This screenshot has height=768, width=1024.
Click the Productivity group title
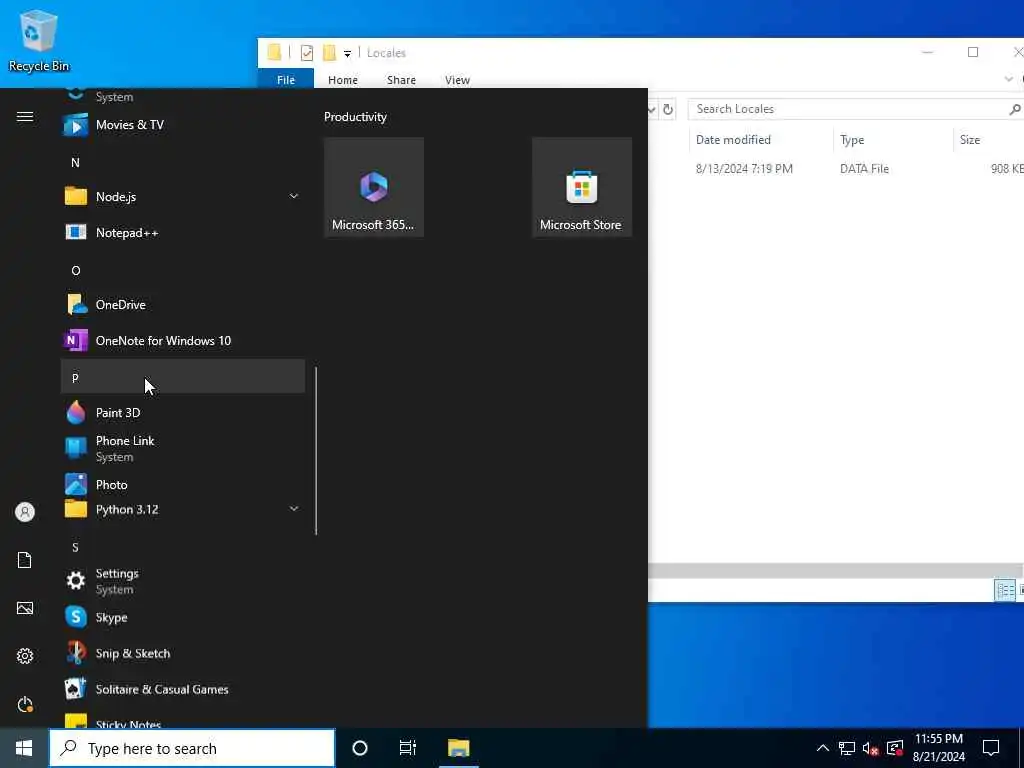[355, 117]
